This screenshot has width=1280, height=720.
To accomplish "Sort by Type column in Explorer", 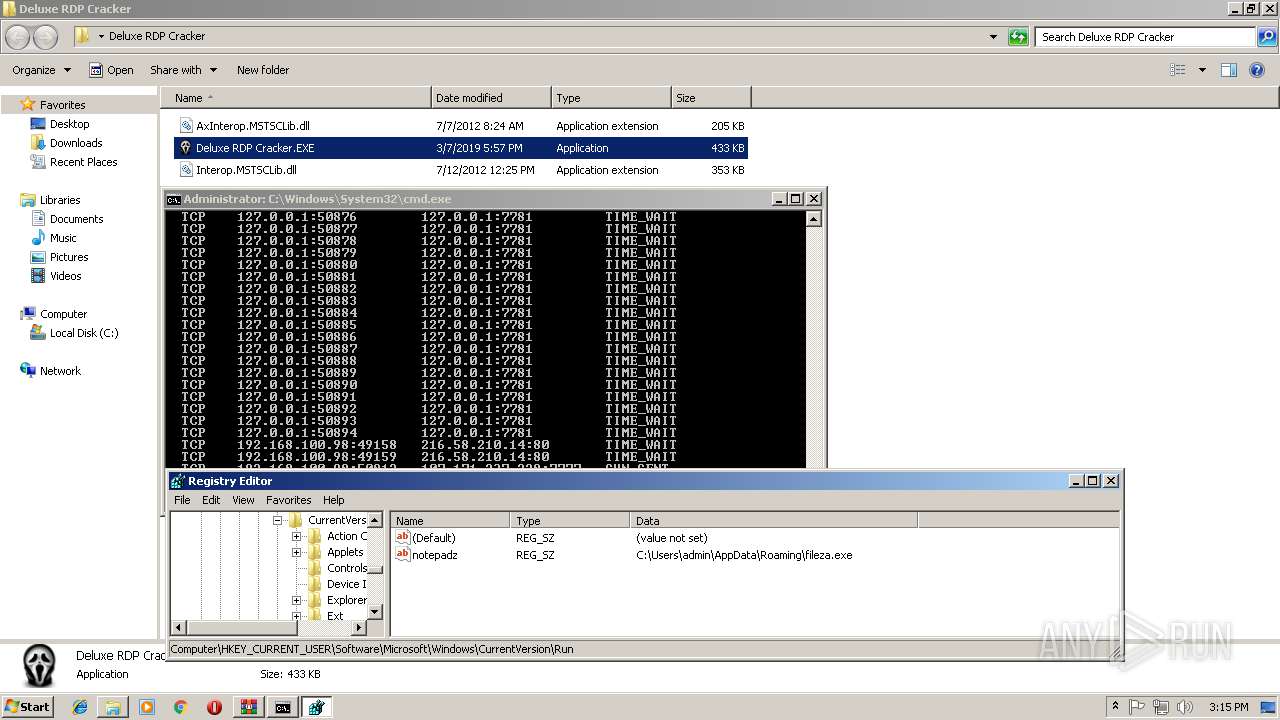I will (611, 98).
